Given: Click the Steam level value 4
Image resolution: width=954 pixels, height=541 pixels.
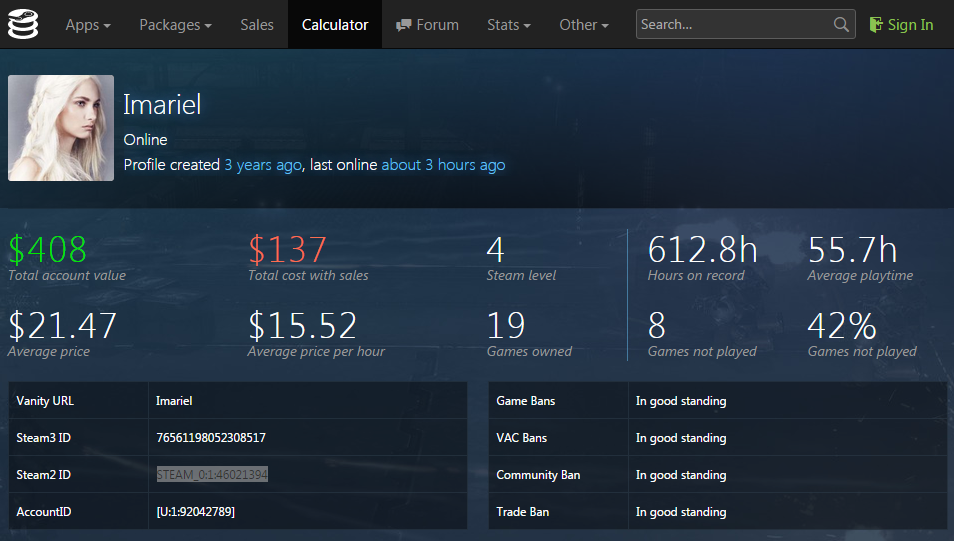Looking at the screenshot, I should [x=495, y=250].
